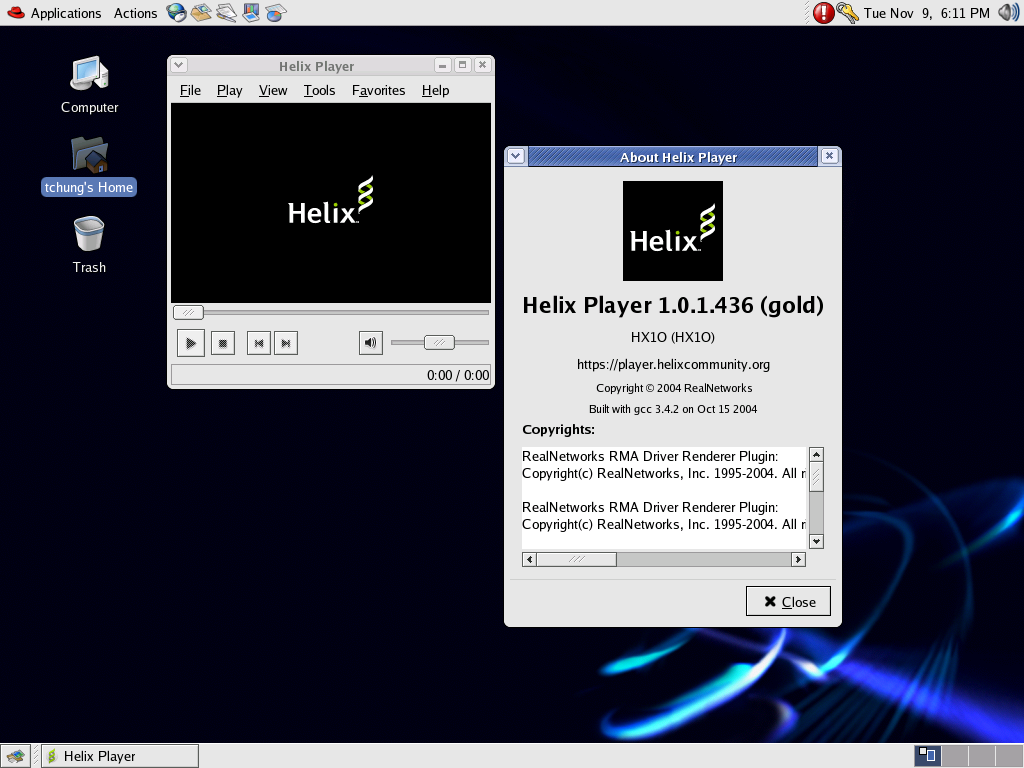Minimize the Helix Player window

pyautogui.click(x=442, y=65)
